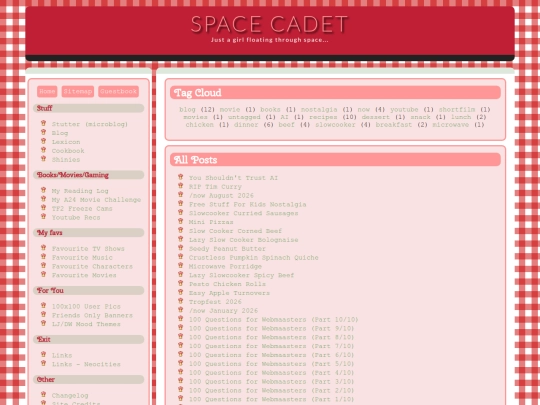The width and height of the screenshot is (540, 405).
Task: Open the Sitemap button
Action: pos(78,91)
